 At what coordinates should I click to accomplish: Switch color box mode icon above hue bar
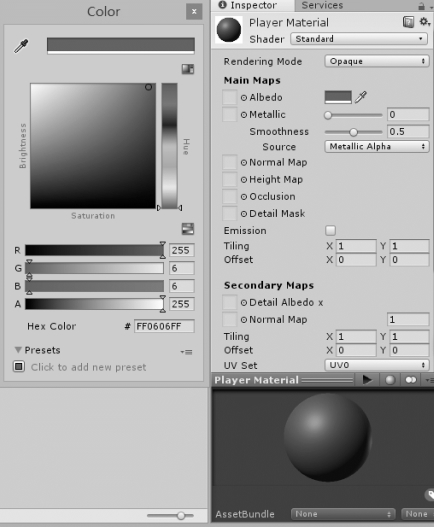[188, 69]
